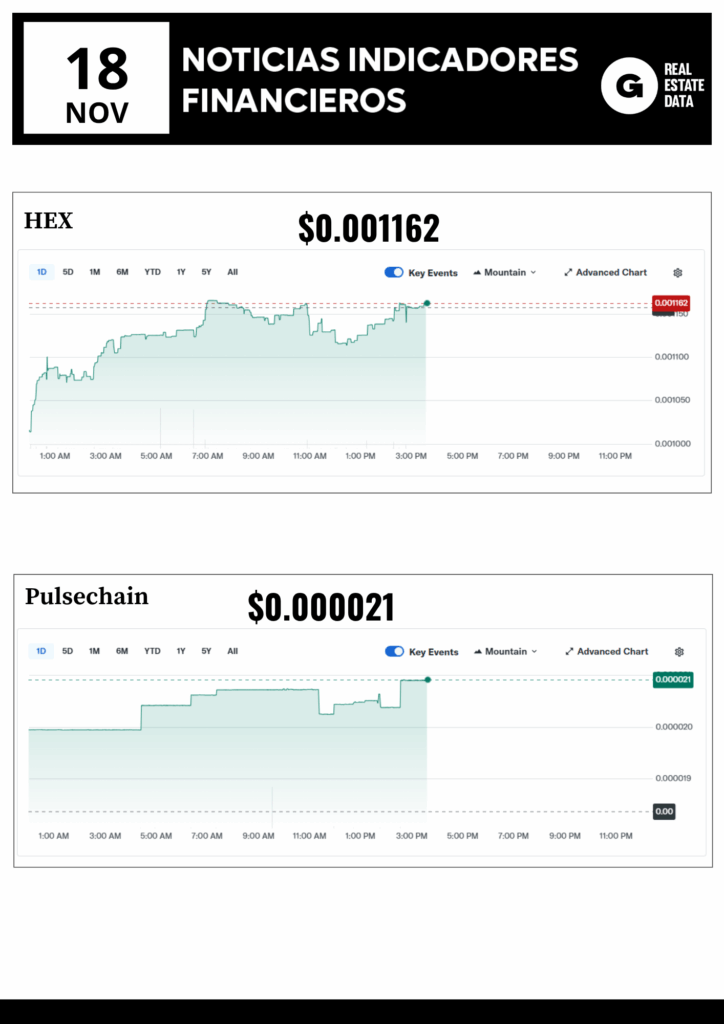Click the Pulsechain chart current-price dot marker
Viewport: 724px width, 1024px height.
[428, 680]
